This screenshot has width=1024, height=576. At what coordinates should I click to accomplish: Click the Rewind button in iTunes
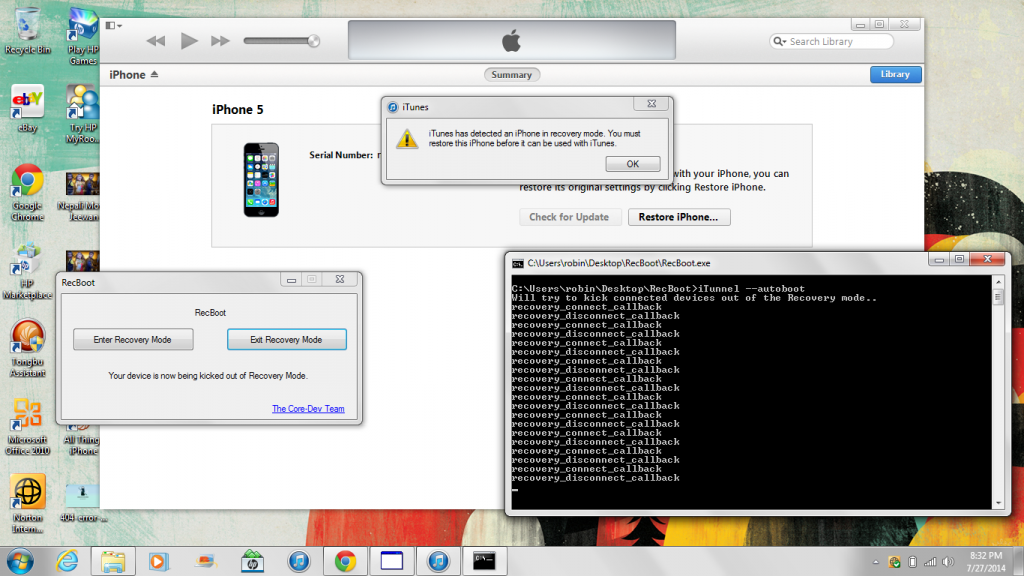pos(155,41)
